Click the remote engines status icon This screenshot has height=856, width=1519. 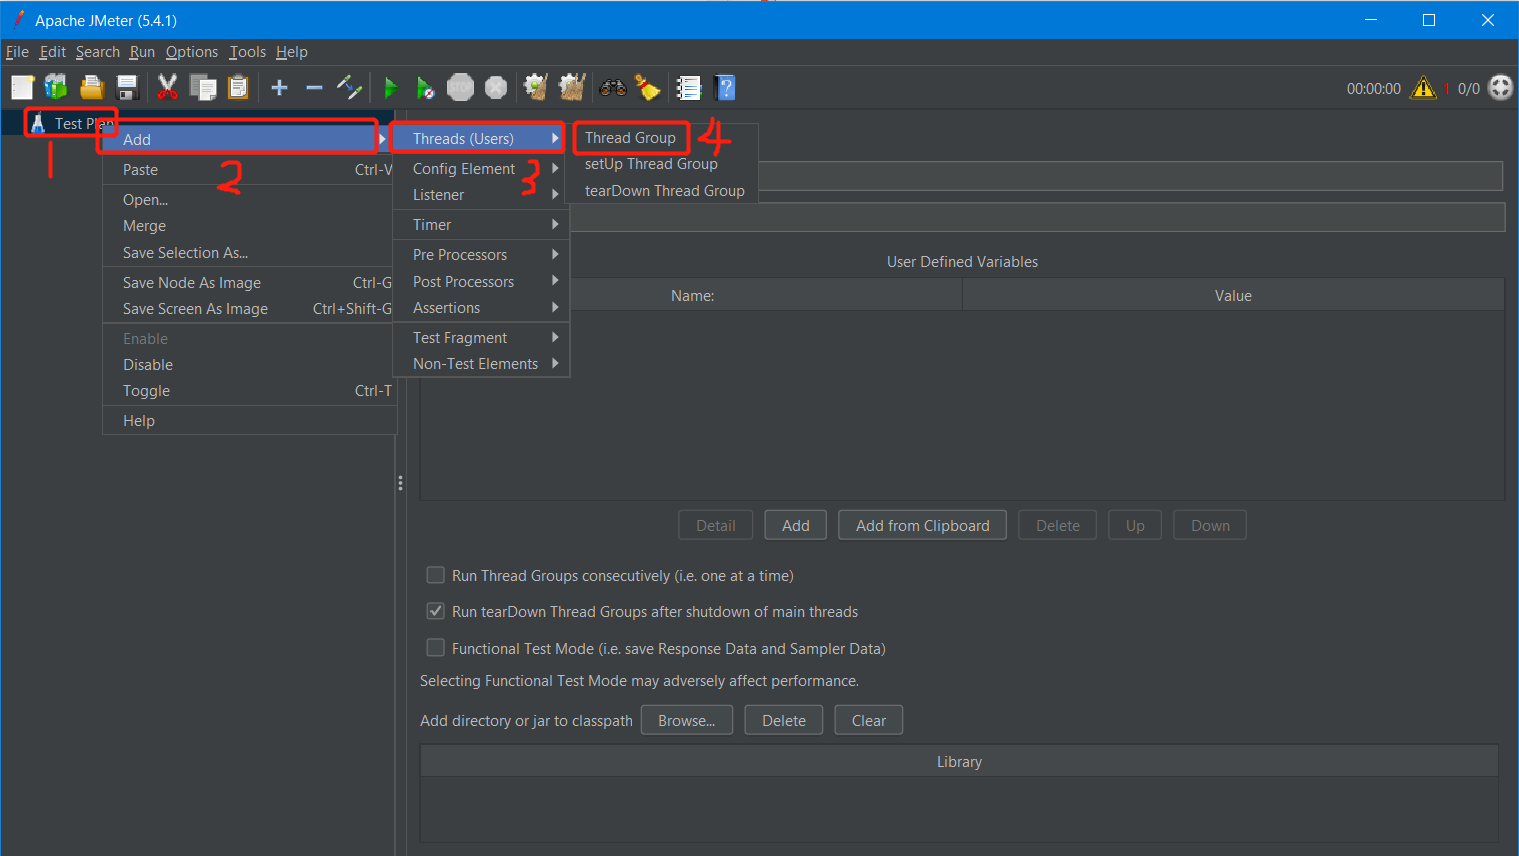pyautogui.click(x=1501, y=88)
